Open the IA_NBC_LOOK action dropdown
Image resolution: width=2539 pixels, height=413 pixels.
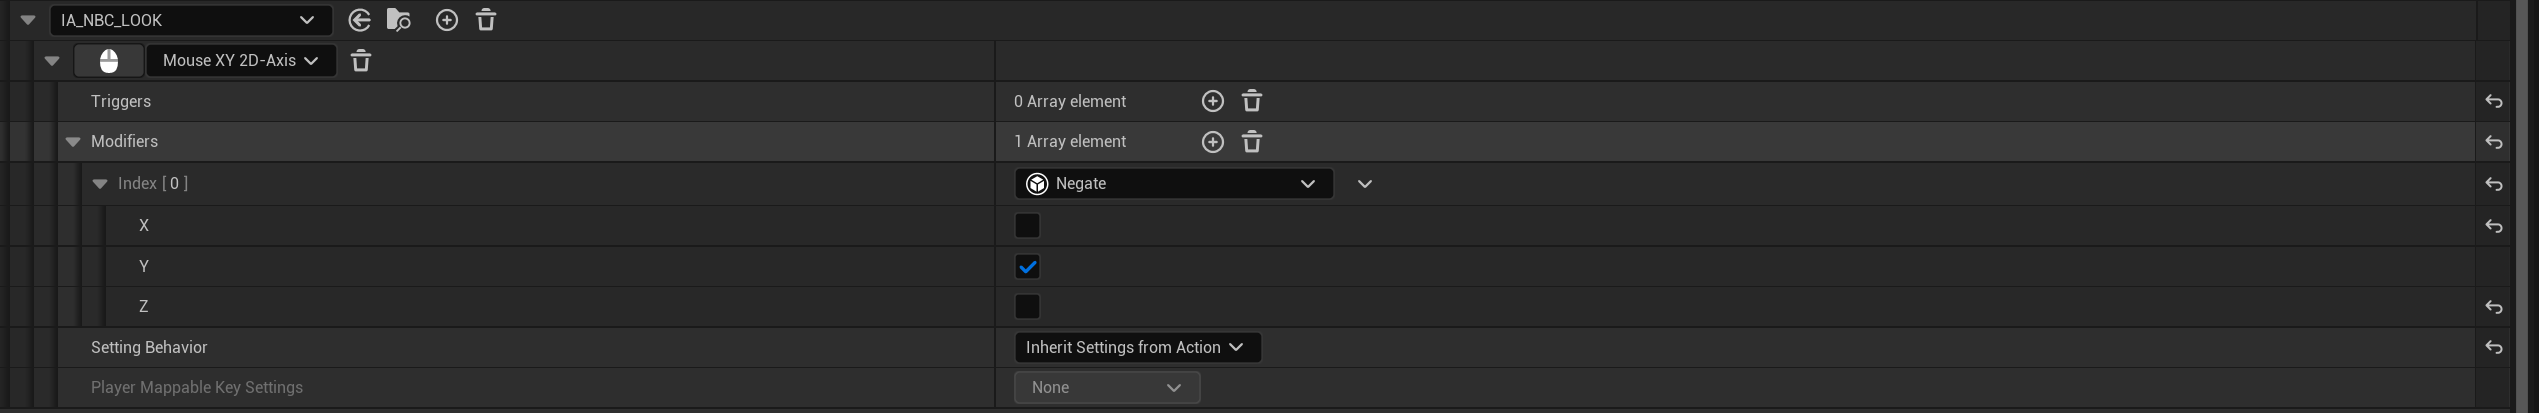tap(191, 20)
